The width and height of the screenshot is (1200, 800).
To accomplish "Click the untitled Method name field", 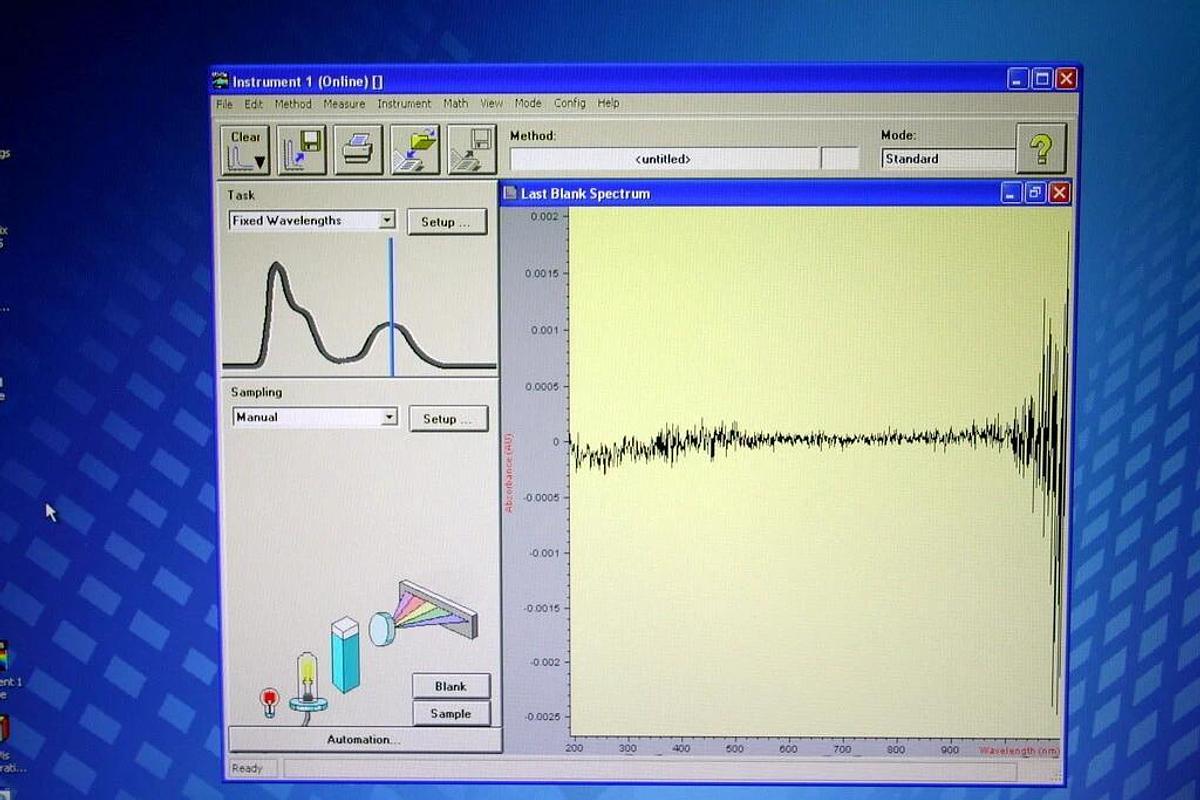I will [663, 159].
